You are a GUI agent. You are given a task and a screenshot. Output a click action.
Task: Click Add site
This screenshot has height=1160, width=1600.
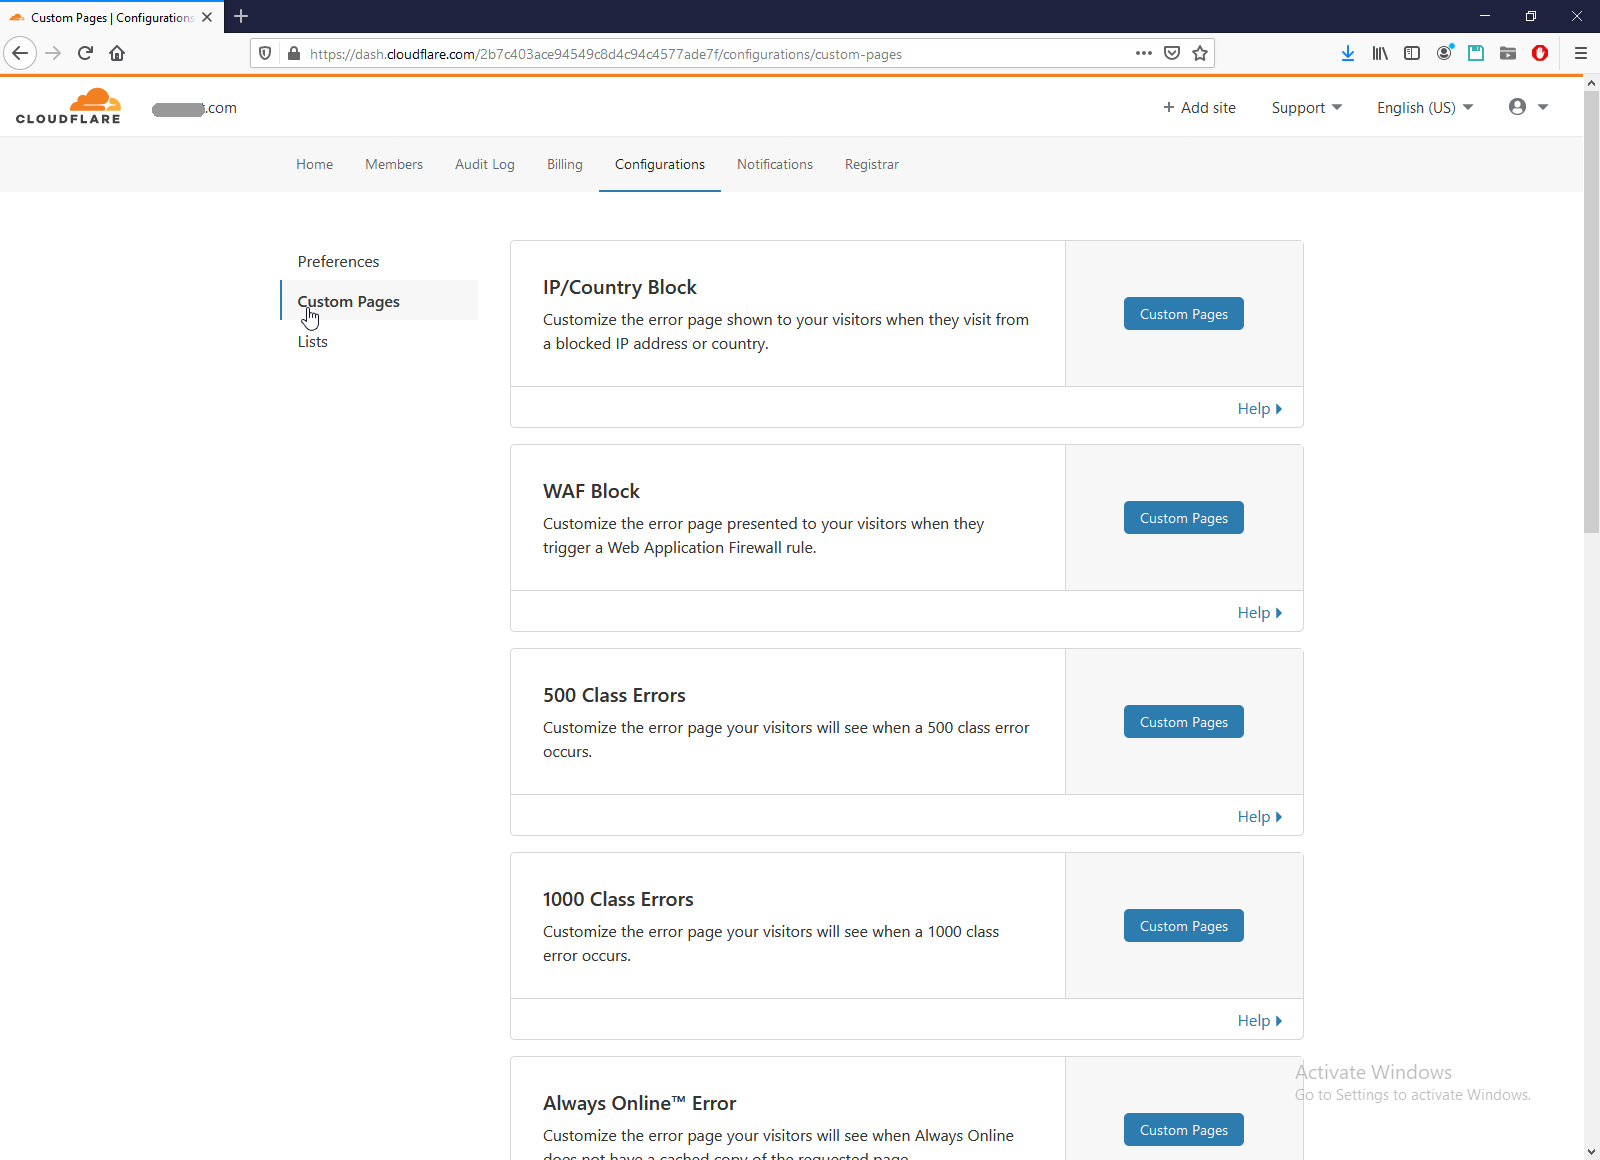point(1199,108)
